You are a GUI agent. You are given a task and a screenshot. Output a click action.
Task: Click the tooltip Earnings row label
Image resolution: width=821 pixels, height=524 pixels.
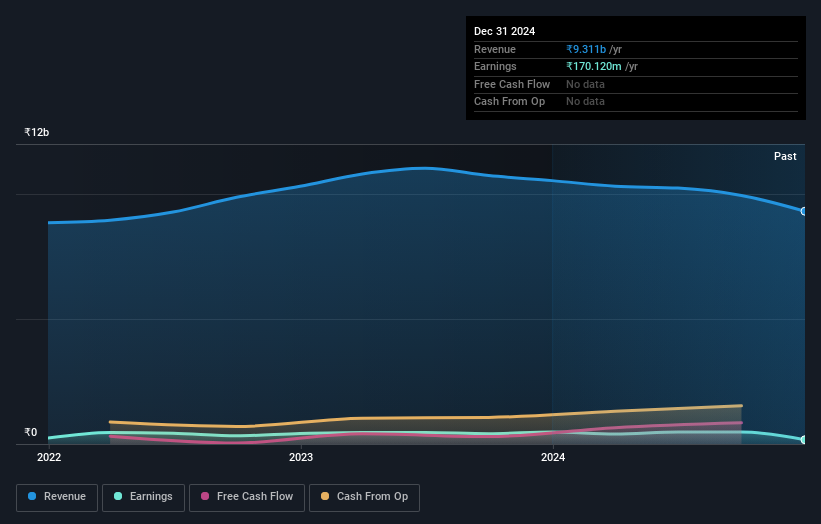click(x=495, y=66)
